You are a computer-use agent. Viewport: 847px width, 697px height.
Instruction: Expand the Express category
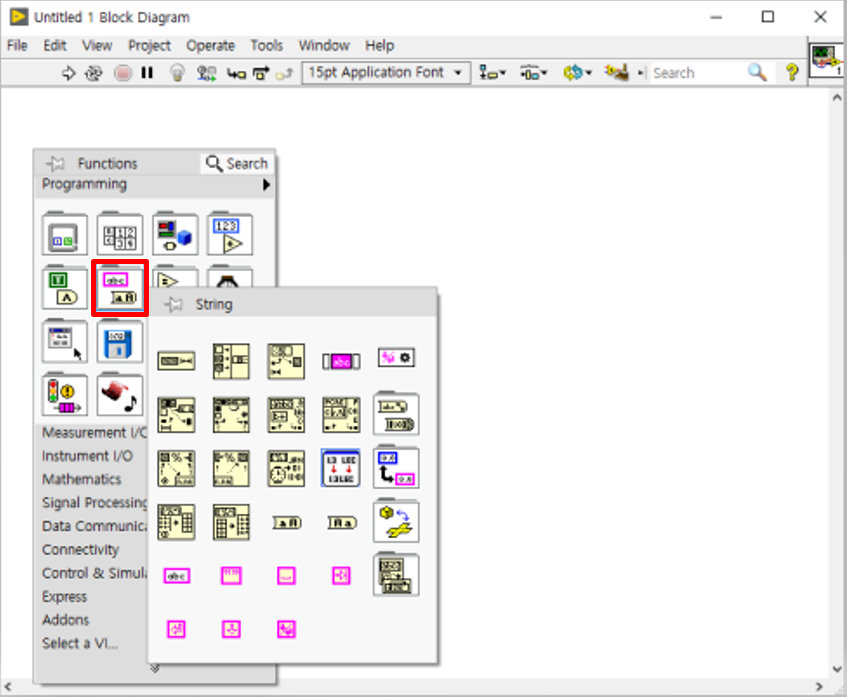pos(64,597)
